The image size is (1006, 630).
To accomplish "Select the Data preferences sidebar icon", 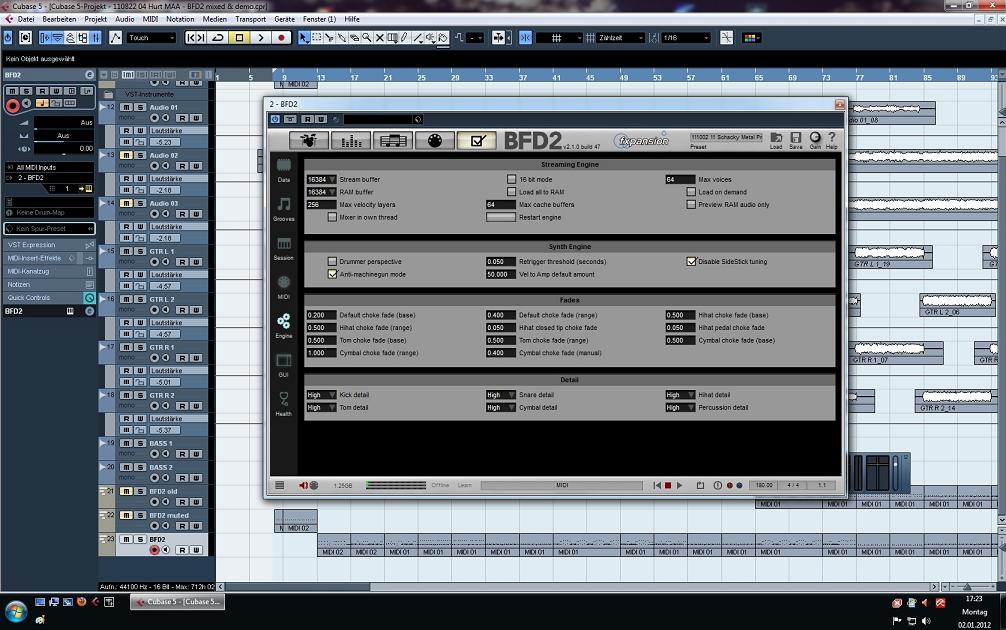I will click(x=284, y=166).
